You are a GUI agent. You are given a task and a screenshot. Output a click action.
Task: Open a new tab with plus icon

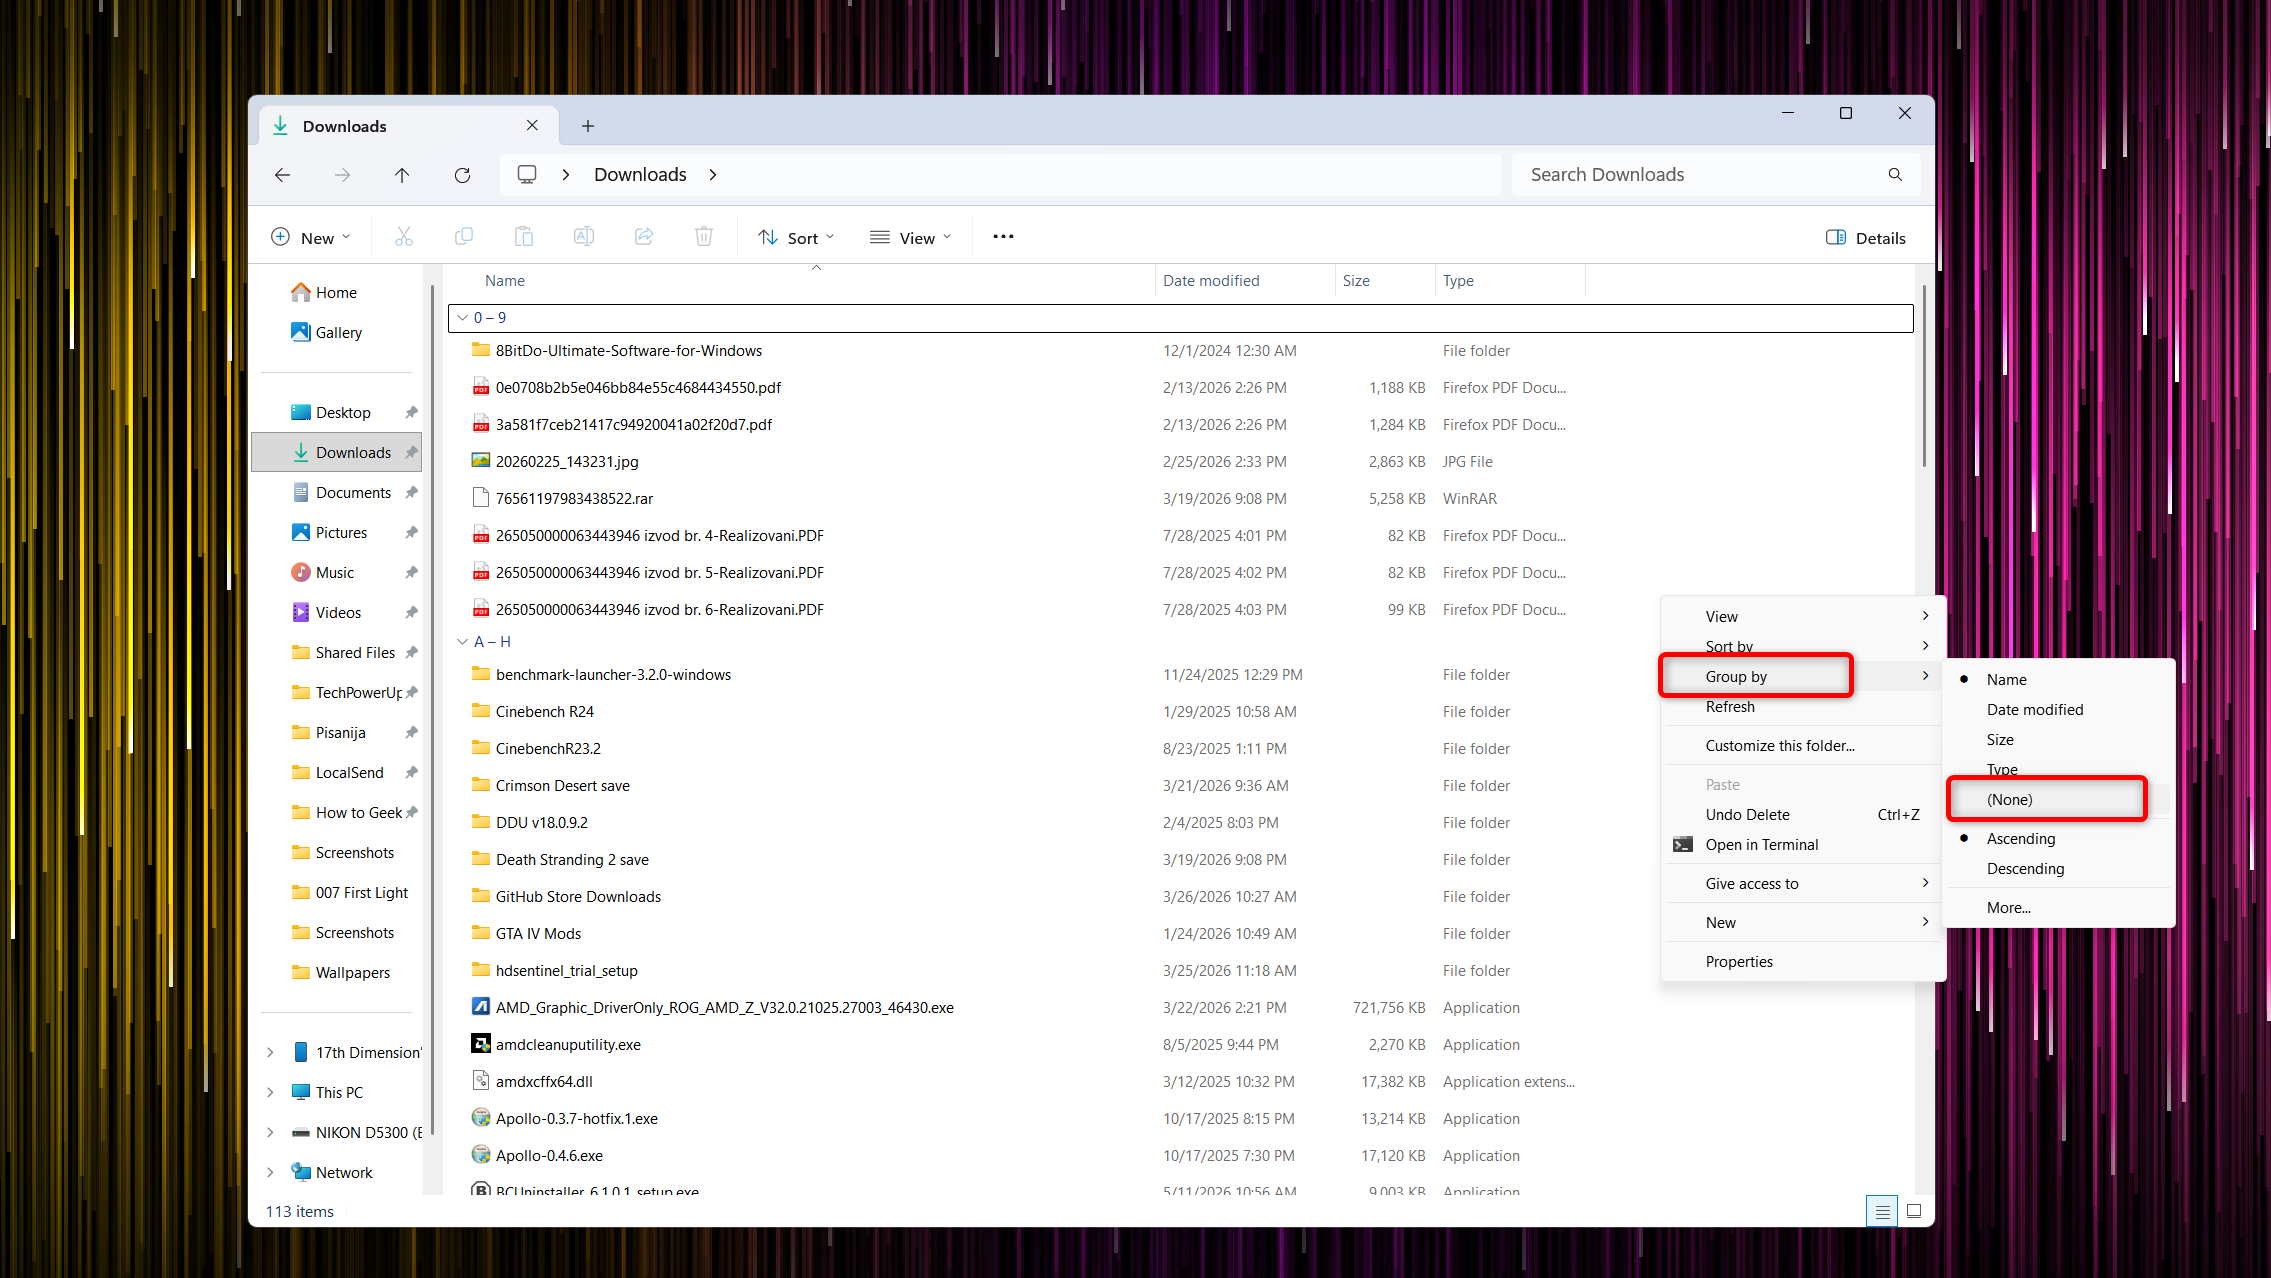(x=588, y=126)
